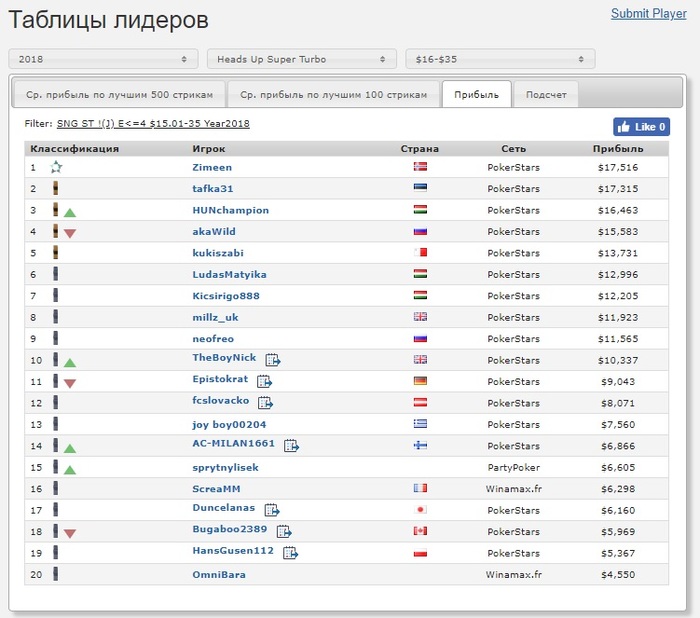Click the Классификация column header
Image resolution: width=700 pixels, height=618 pixels.
[x=75, y=149]
